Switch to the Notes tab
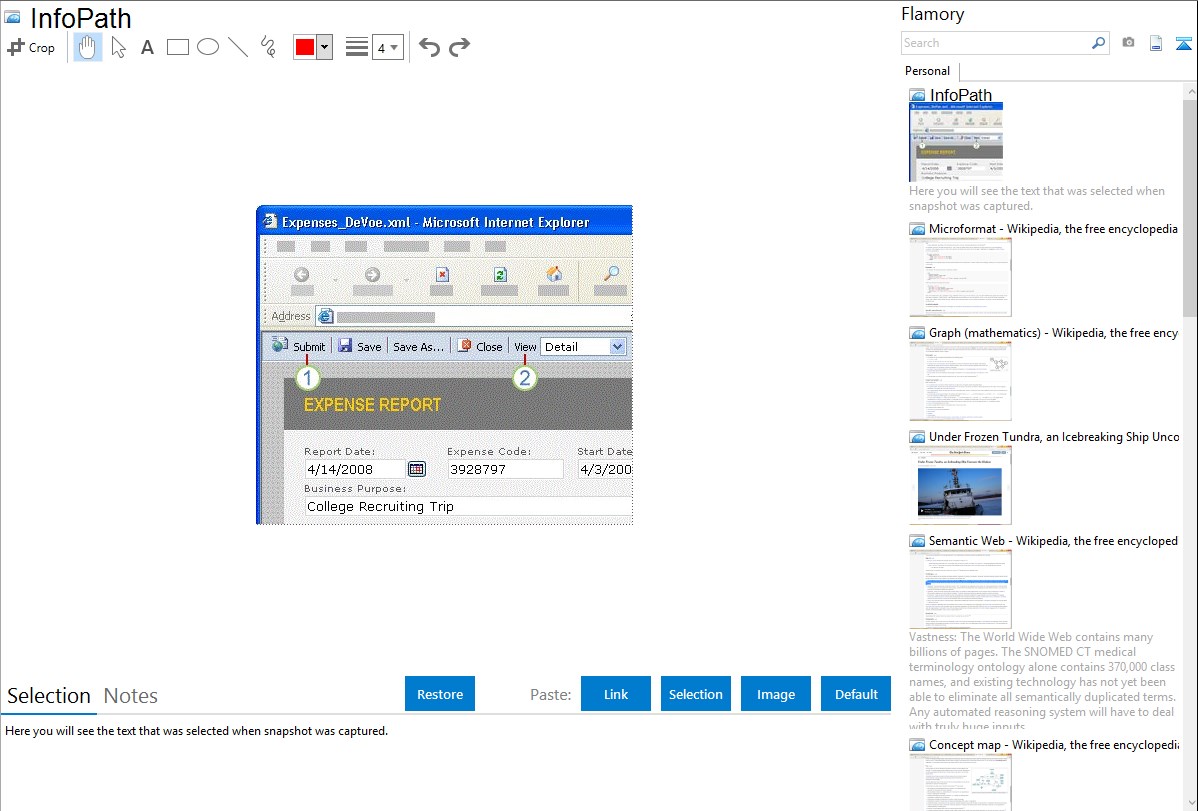 pyautogui.click(x=131, y=696)
